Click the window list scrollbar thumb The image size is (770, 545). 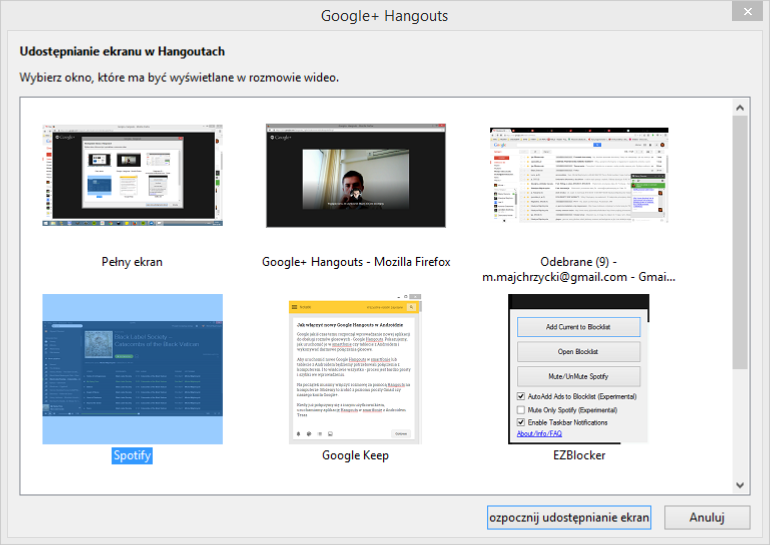point(740,243)
